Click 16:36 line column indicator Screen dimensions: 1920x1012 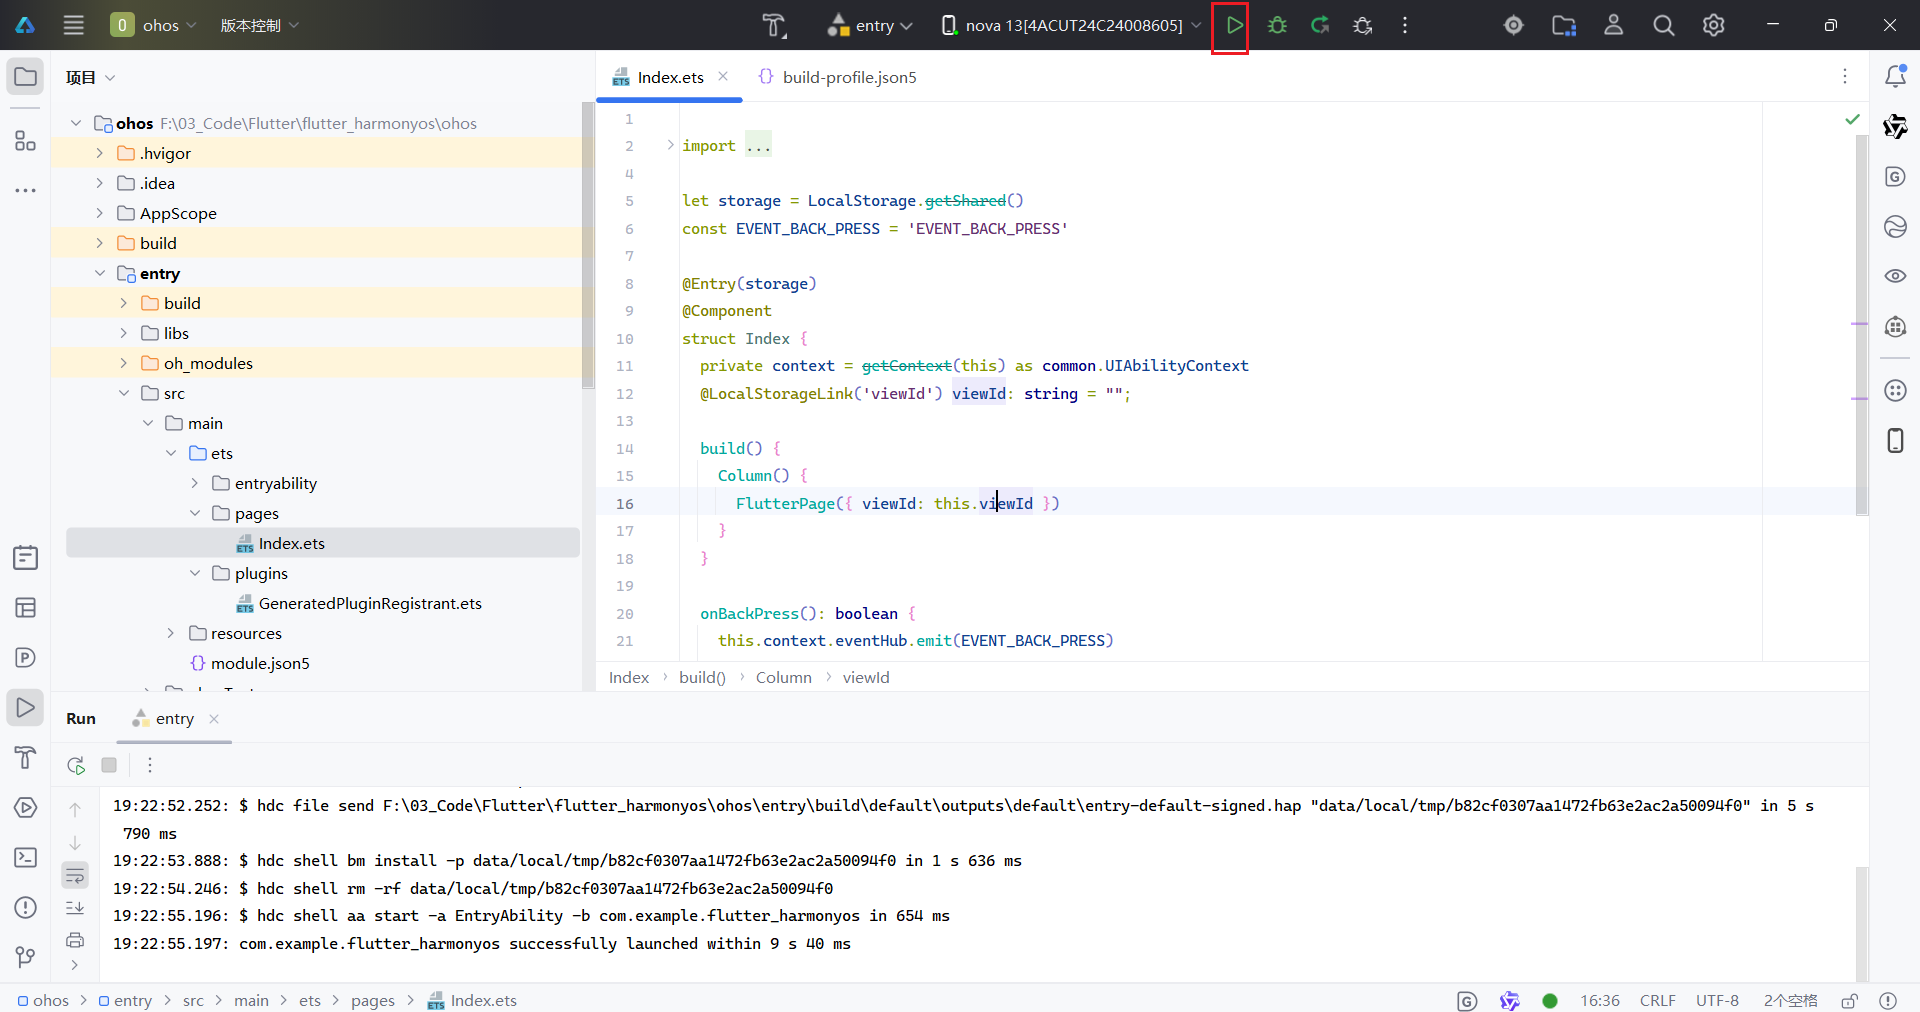[x=1599, y=1000]
